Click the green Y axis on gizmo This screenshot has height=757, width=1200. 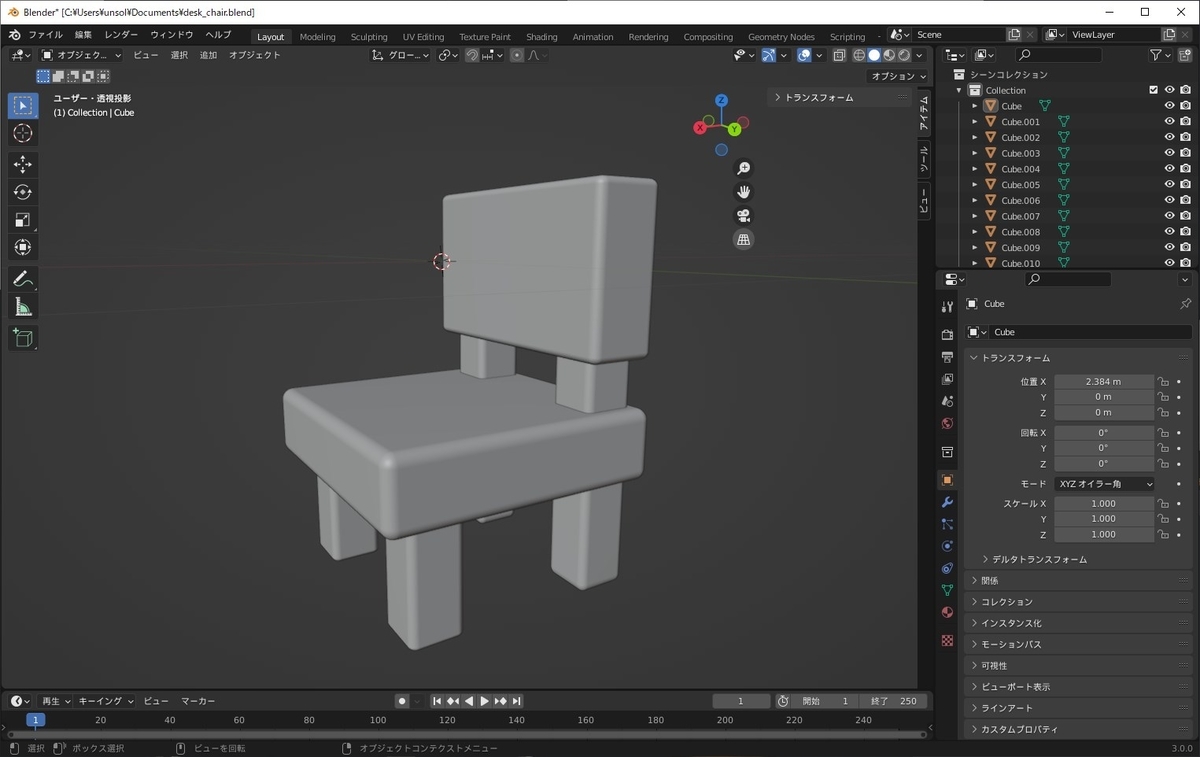(734, 129)
